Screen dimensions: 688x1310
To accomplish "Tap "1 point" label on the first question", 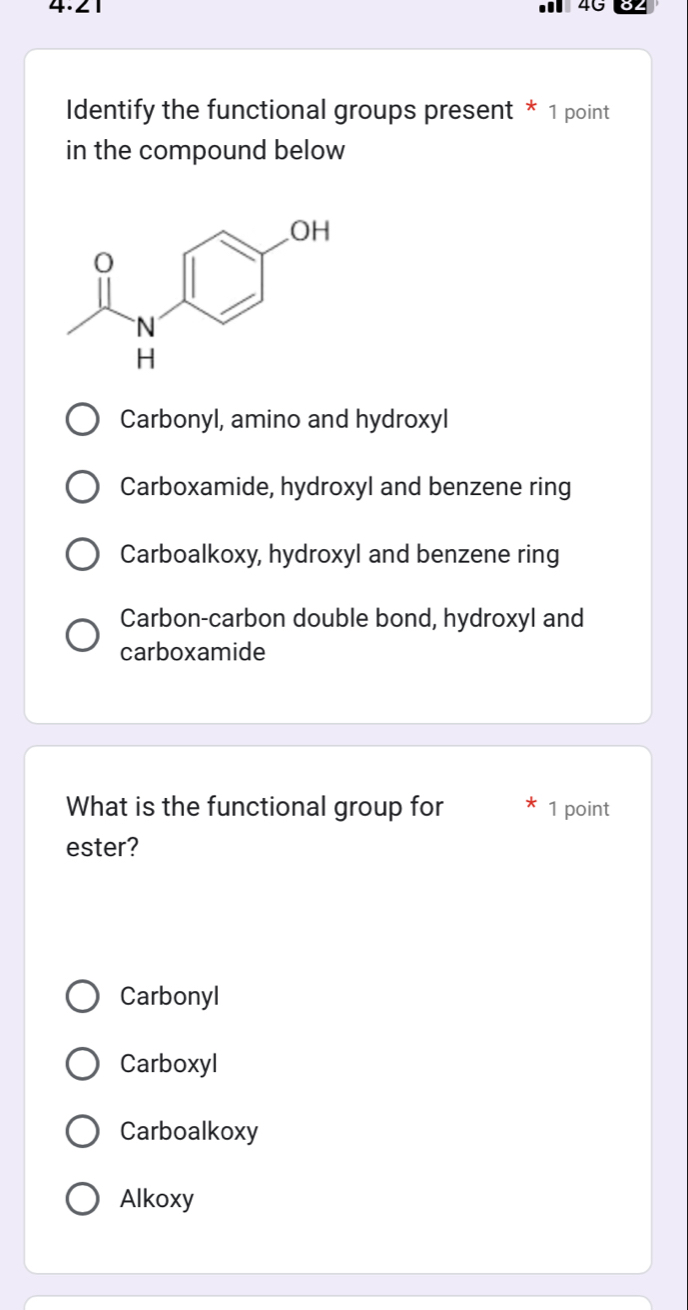I will (576, 112).
